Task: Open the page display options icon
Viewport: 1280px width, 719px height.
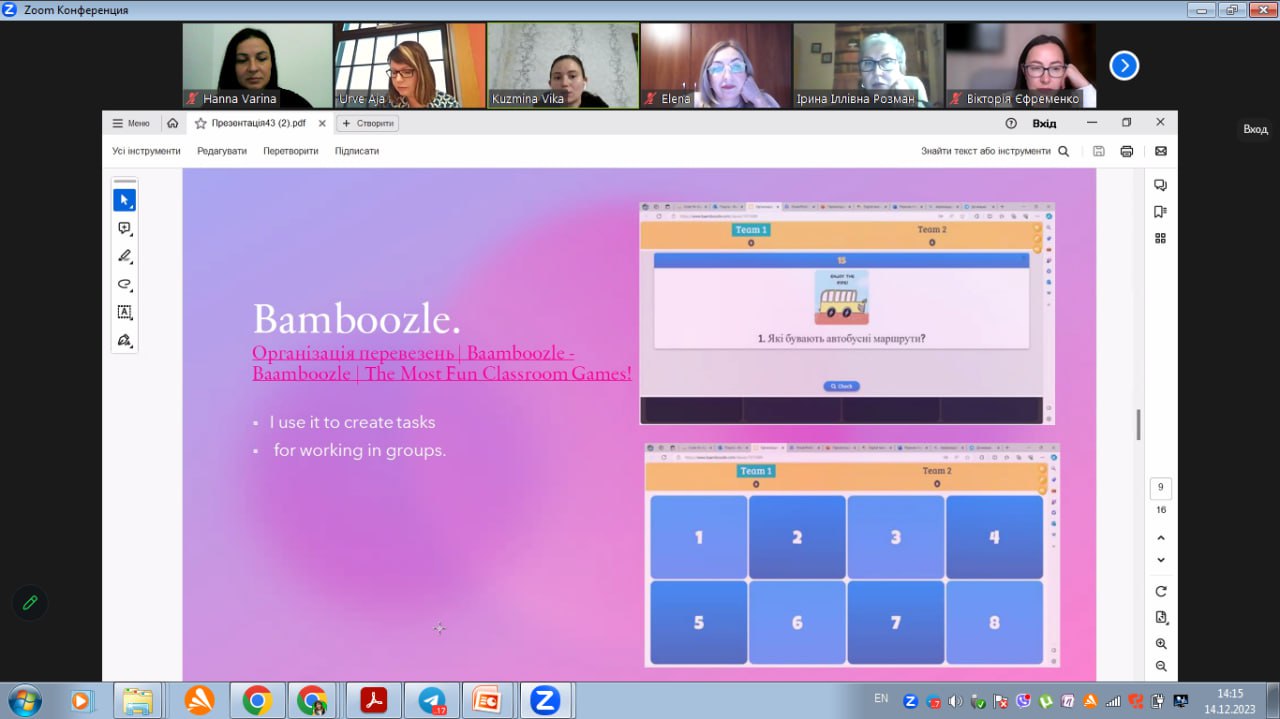Action: pyautogui.click(x=1161, y=617)
